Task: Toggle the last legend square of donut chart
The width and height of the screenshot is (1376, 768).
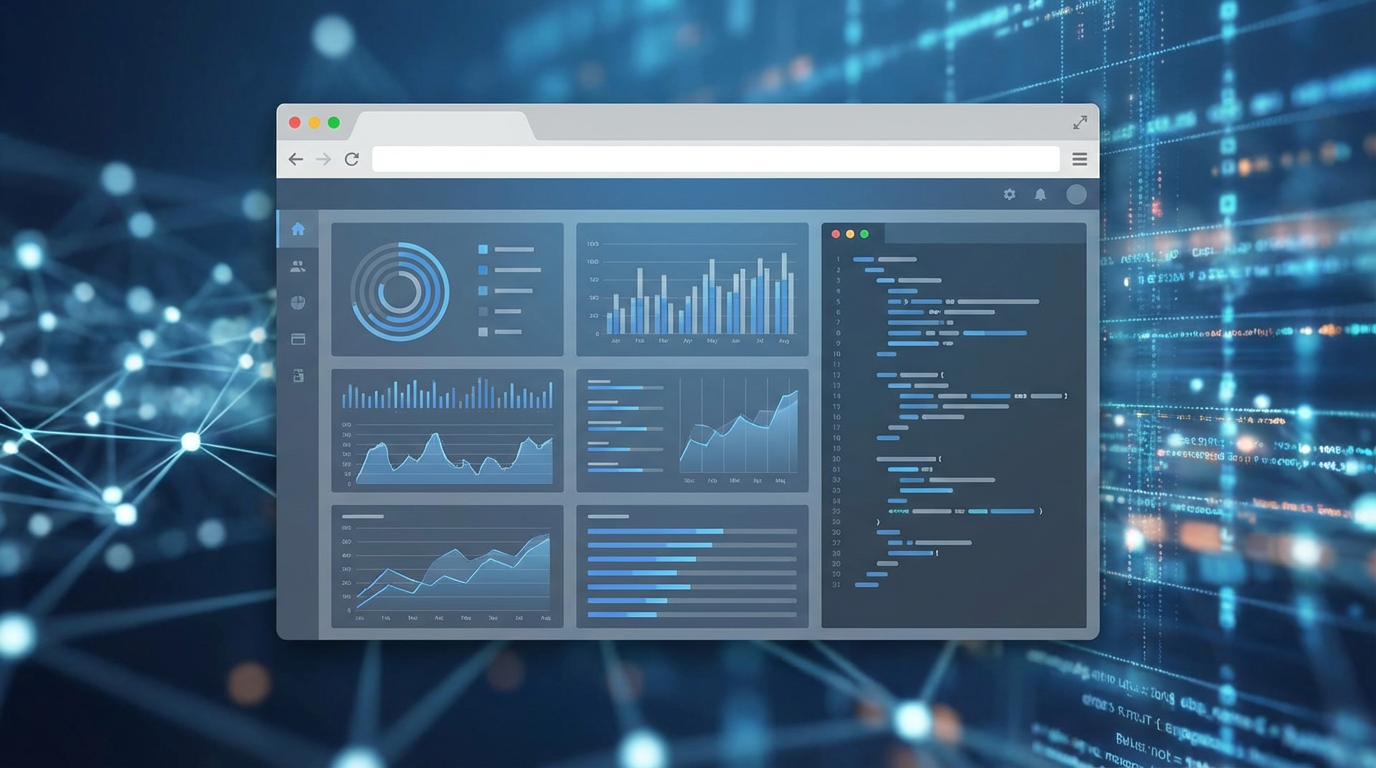Action: click(483, 332)
